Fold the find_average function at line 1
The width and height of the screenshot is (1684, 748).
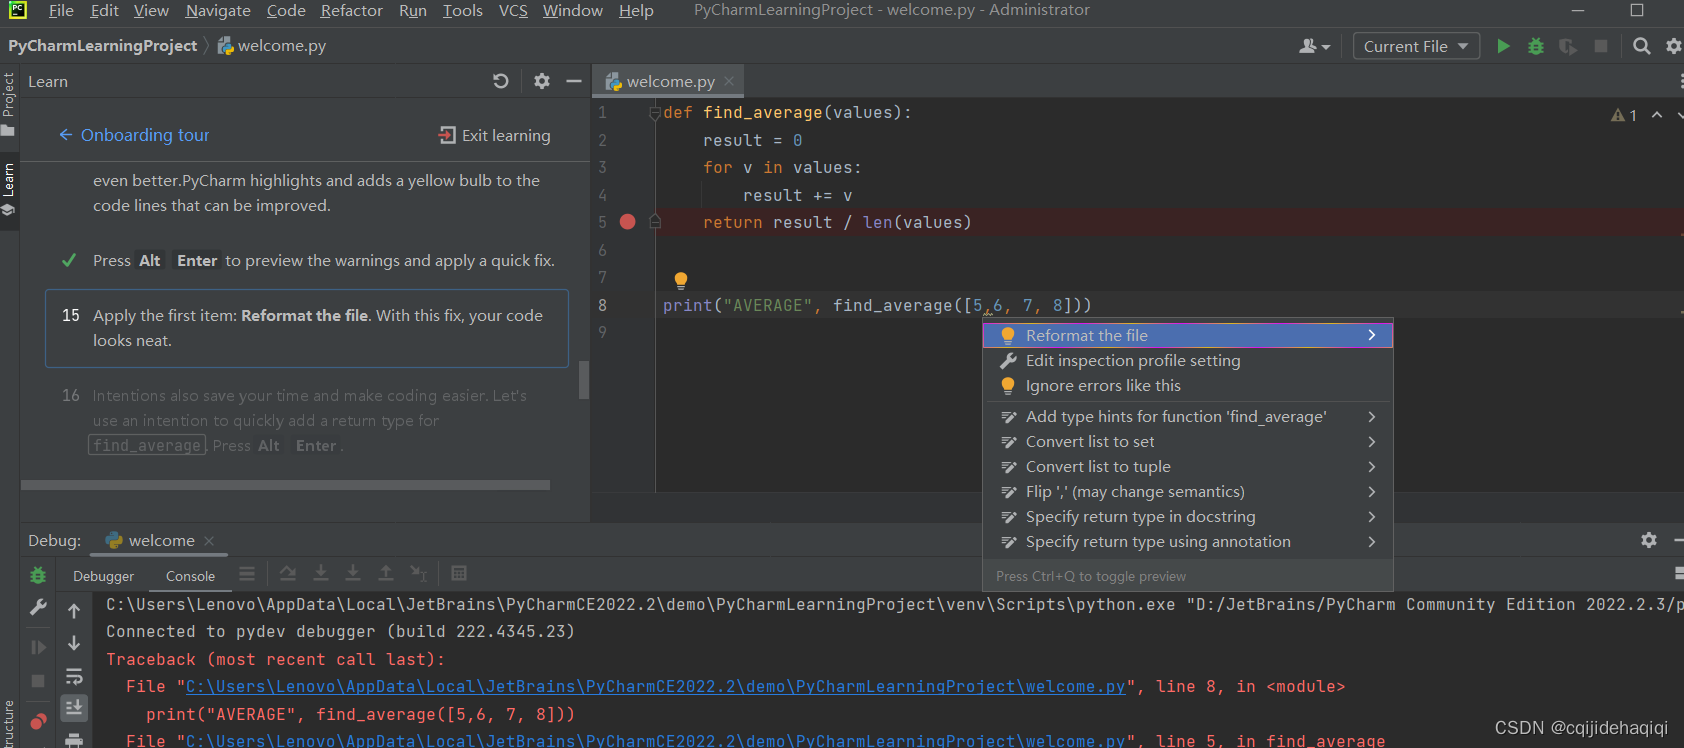[655, 113]
